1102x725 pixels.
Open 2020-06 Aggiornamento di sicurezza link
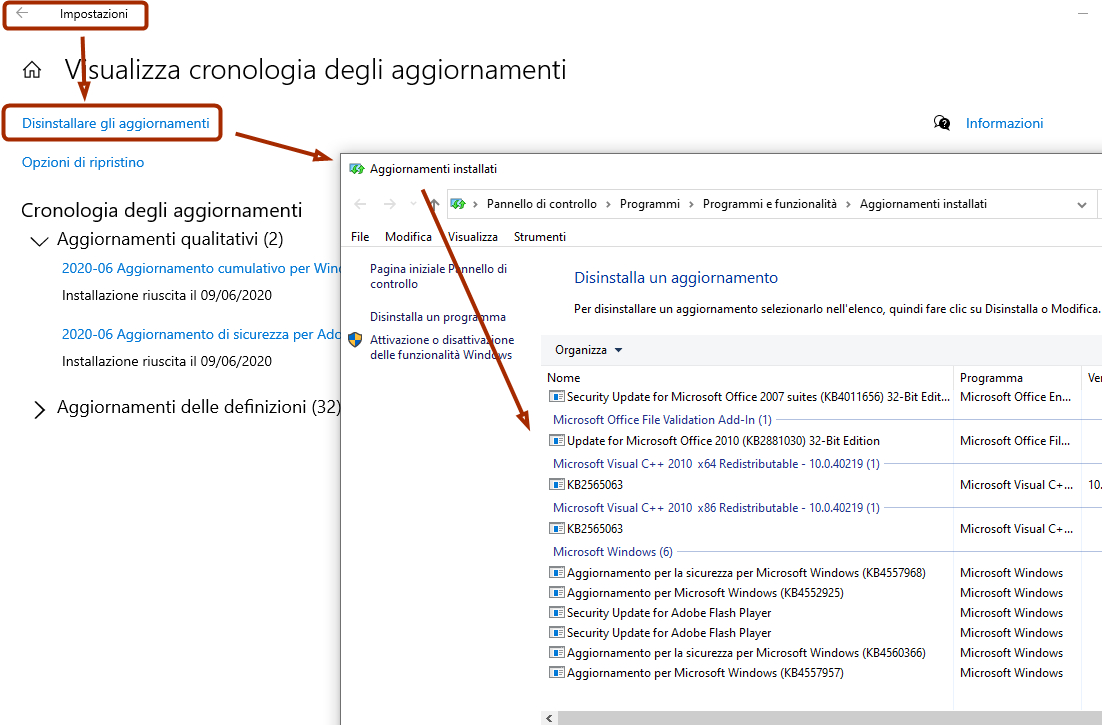(x=201, y=334)
